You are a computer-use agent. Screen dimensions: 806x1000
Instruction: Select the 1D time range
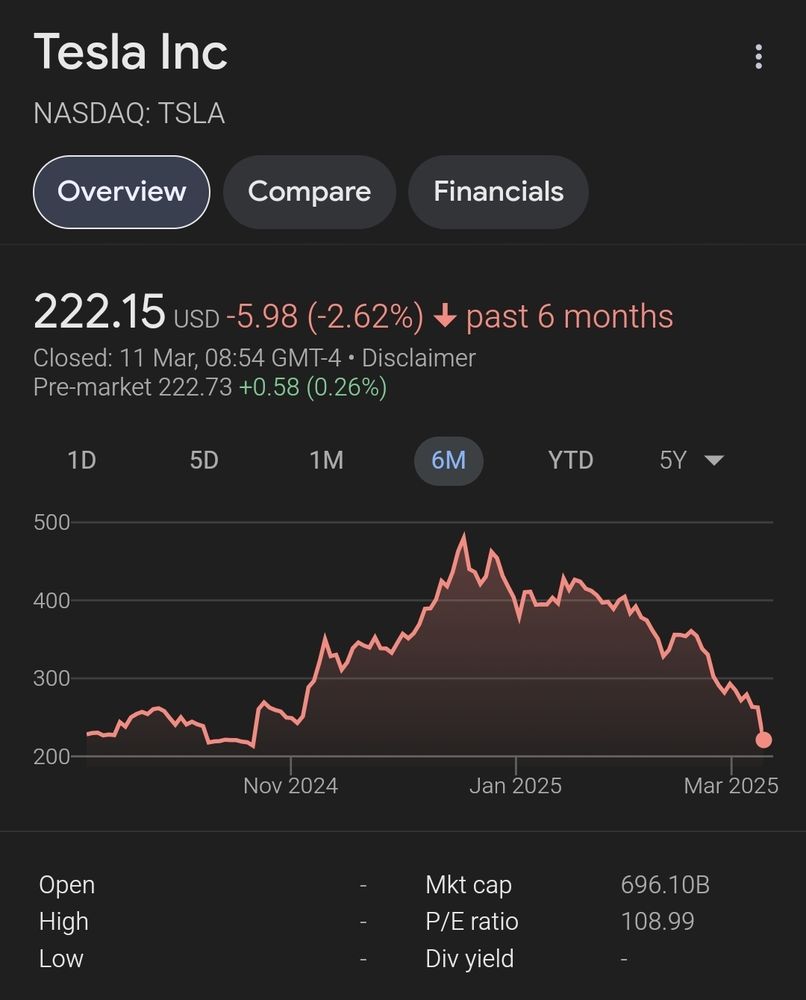click(x=81, y=460)
